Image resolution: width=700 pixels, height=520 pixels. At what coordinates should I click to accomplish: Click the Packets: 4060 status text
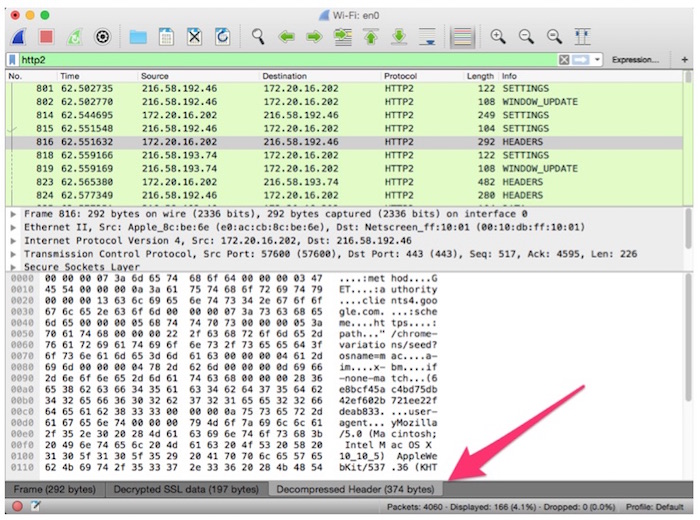point(416,507)
